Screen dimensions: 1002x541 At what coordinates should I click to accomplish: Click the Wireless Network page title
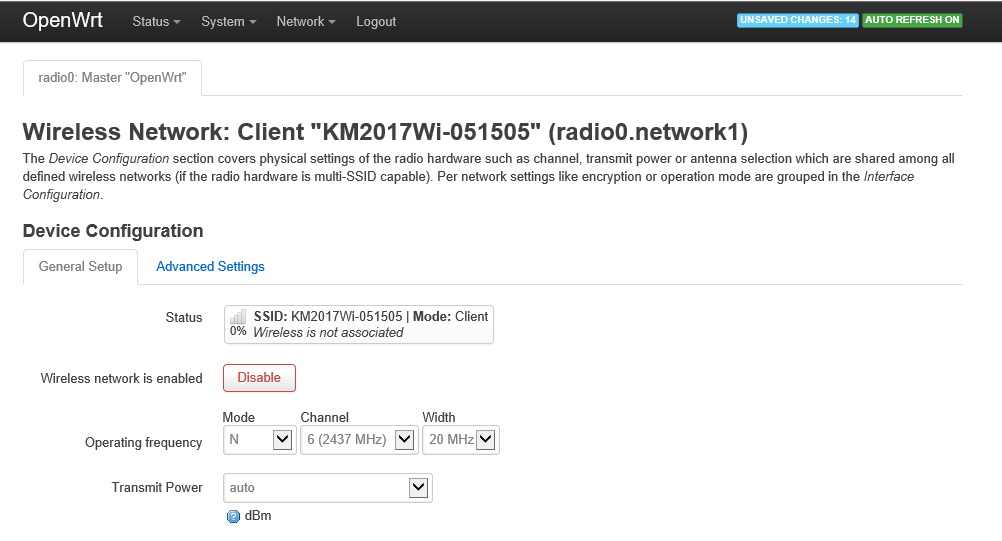(385, 132)
